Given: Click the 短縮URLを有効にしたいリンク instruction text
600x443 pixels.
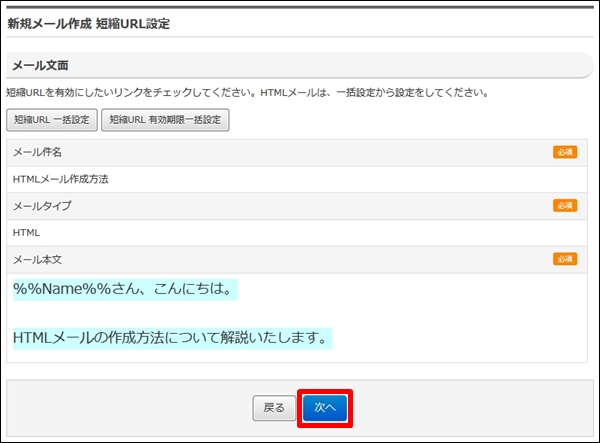Looking at the screenshot, I should pos(248,93).
